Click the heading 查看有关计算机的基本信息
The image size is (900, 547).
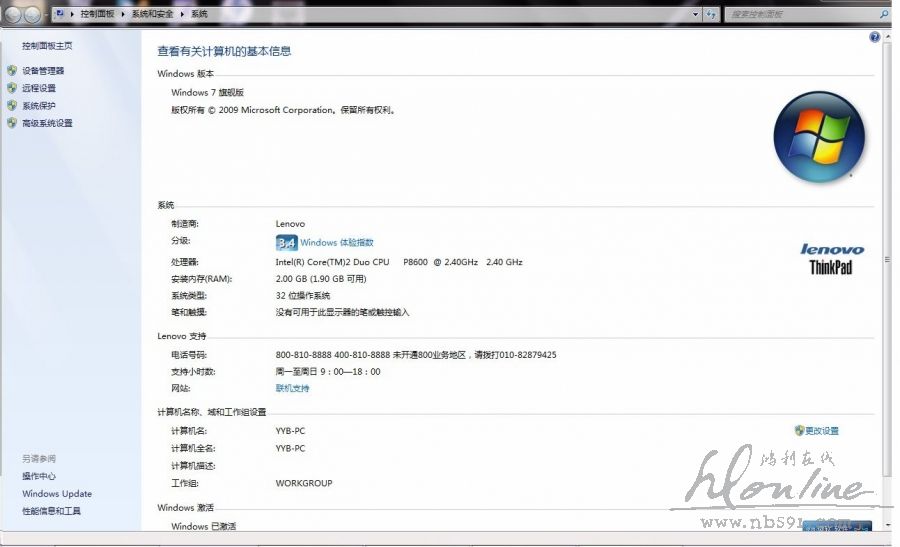pos(224,51)
